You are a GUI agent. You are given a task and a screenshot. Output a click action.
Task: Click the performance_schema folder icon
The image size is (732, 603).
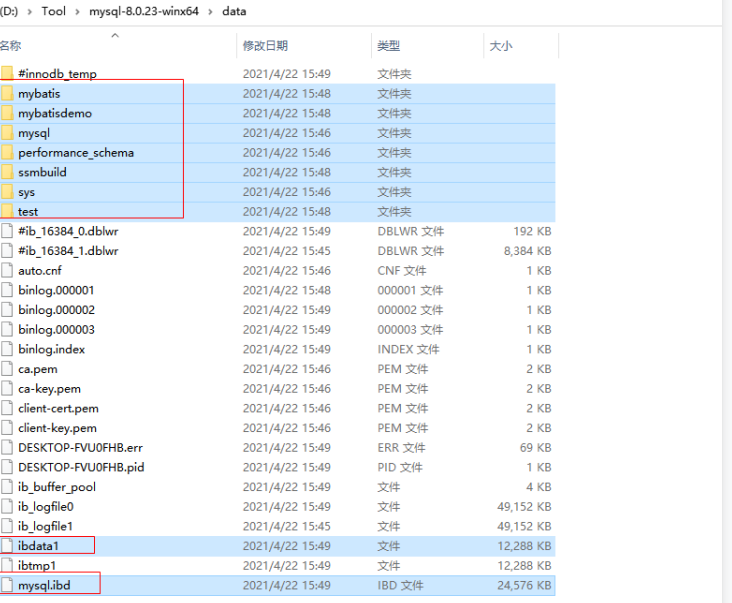coord(7,152)
